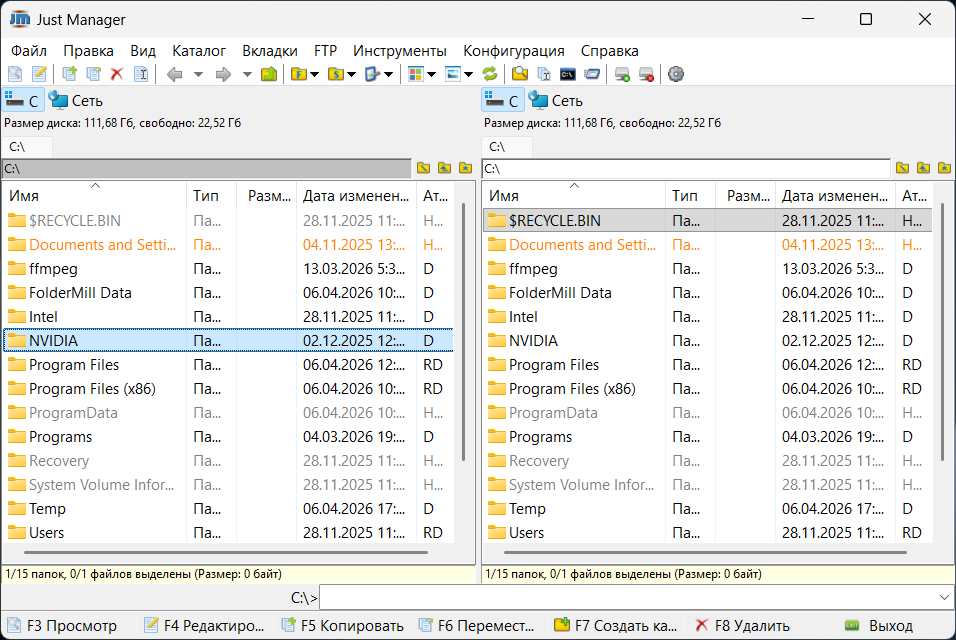Click the Move files toolbar icon
Viewport: 956px width, 640px height.
click(93, 74)
